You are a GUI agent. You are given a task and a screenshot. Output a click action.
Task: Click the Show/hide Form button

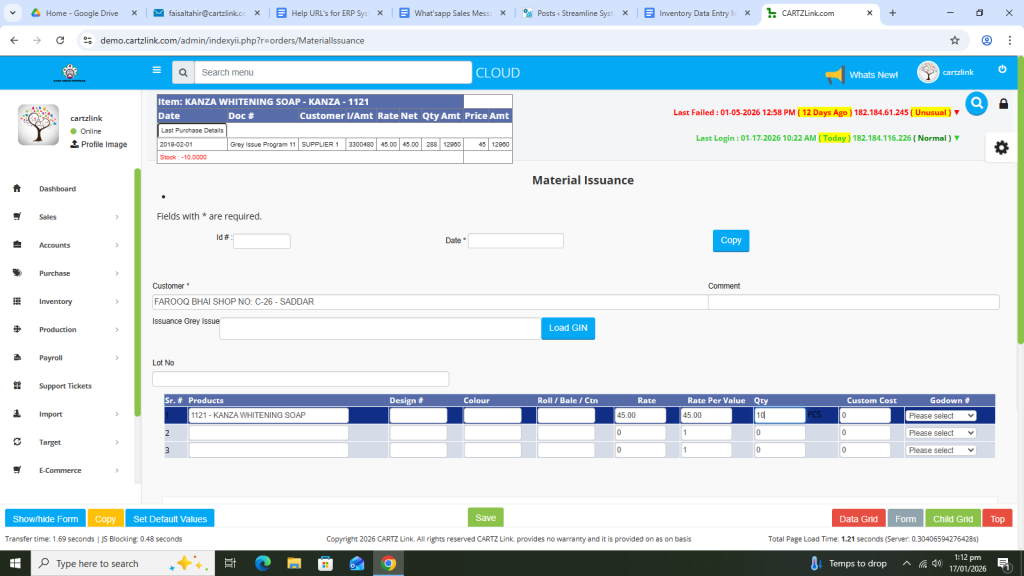tap(45, 519)
